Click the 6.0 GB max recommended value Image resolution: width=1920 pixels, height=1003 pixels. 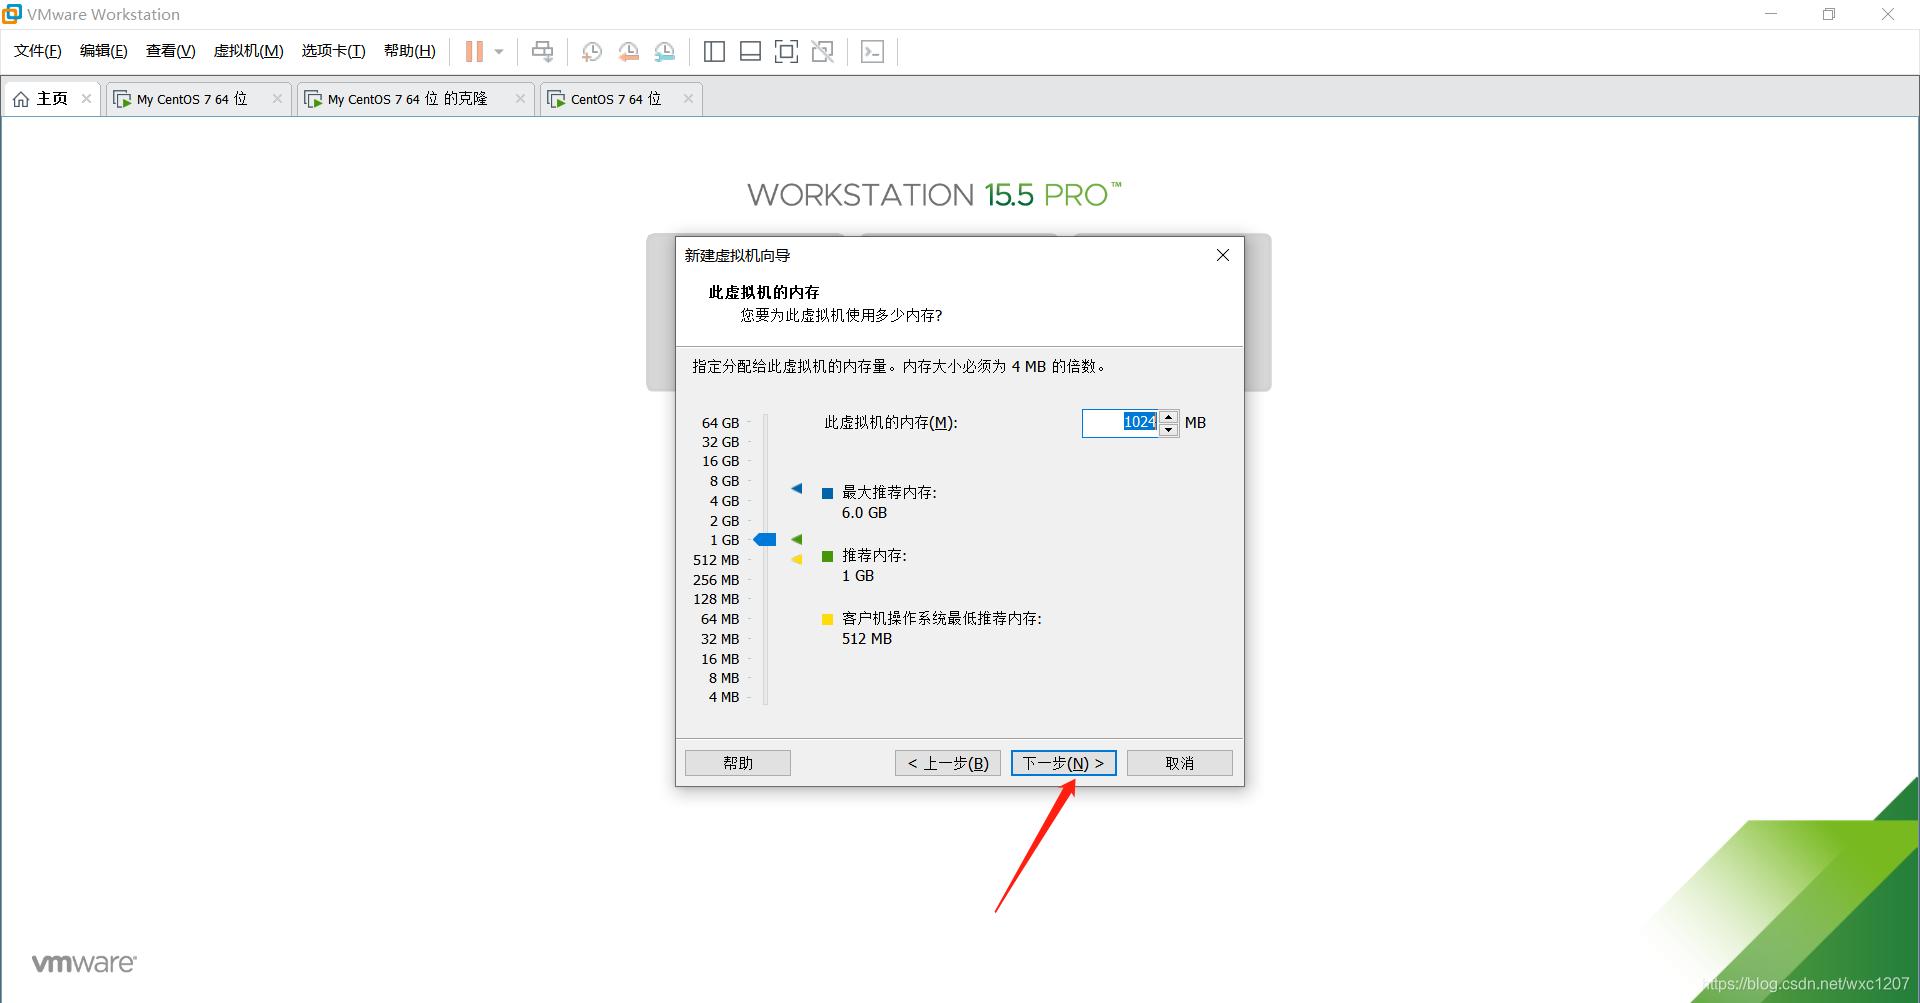(864, 513)
